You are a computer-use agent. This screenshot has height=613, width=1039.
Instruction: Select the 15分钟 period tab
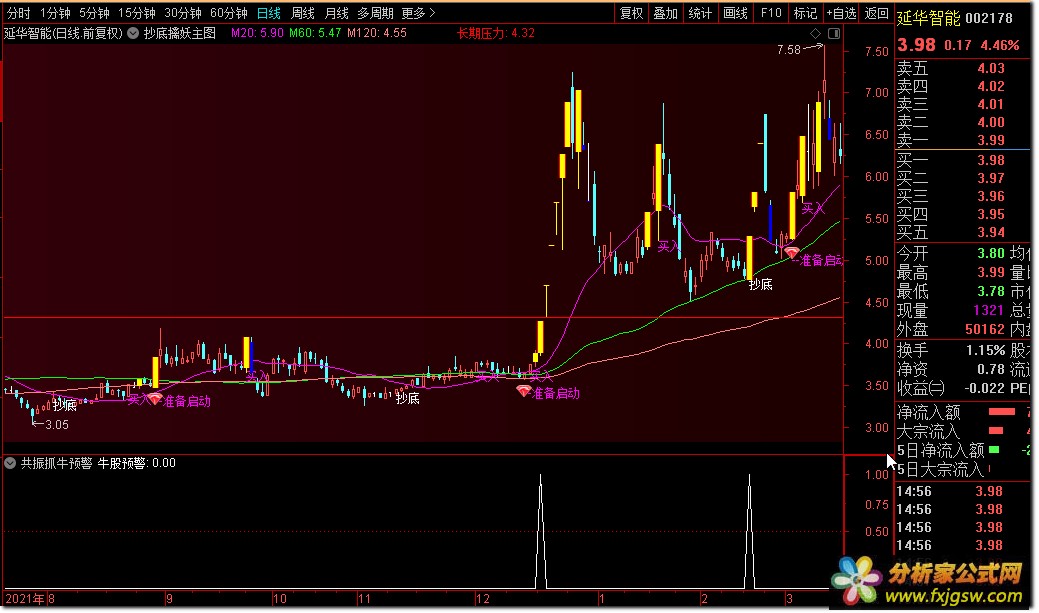(x=137, y=13)
